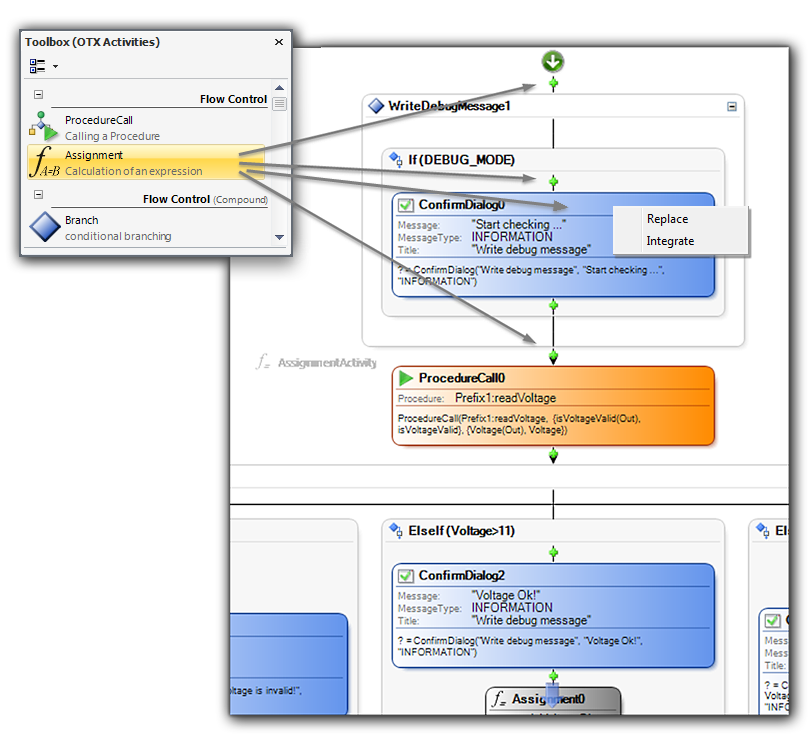The image size is (810, 736).
Task: Select the ProcedureCall0 activity block
Action: pos(553,405)
